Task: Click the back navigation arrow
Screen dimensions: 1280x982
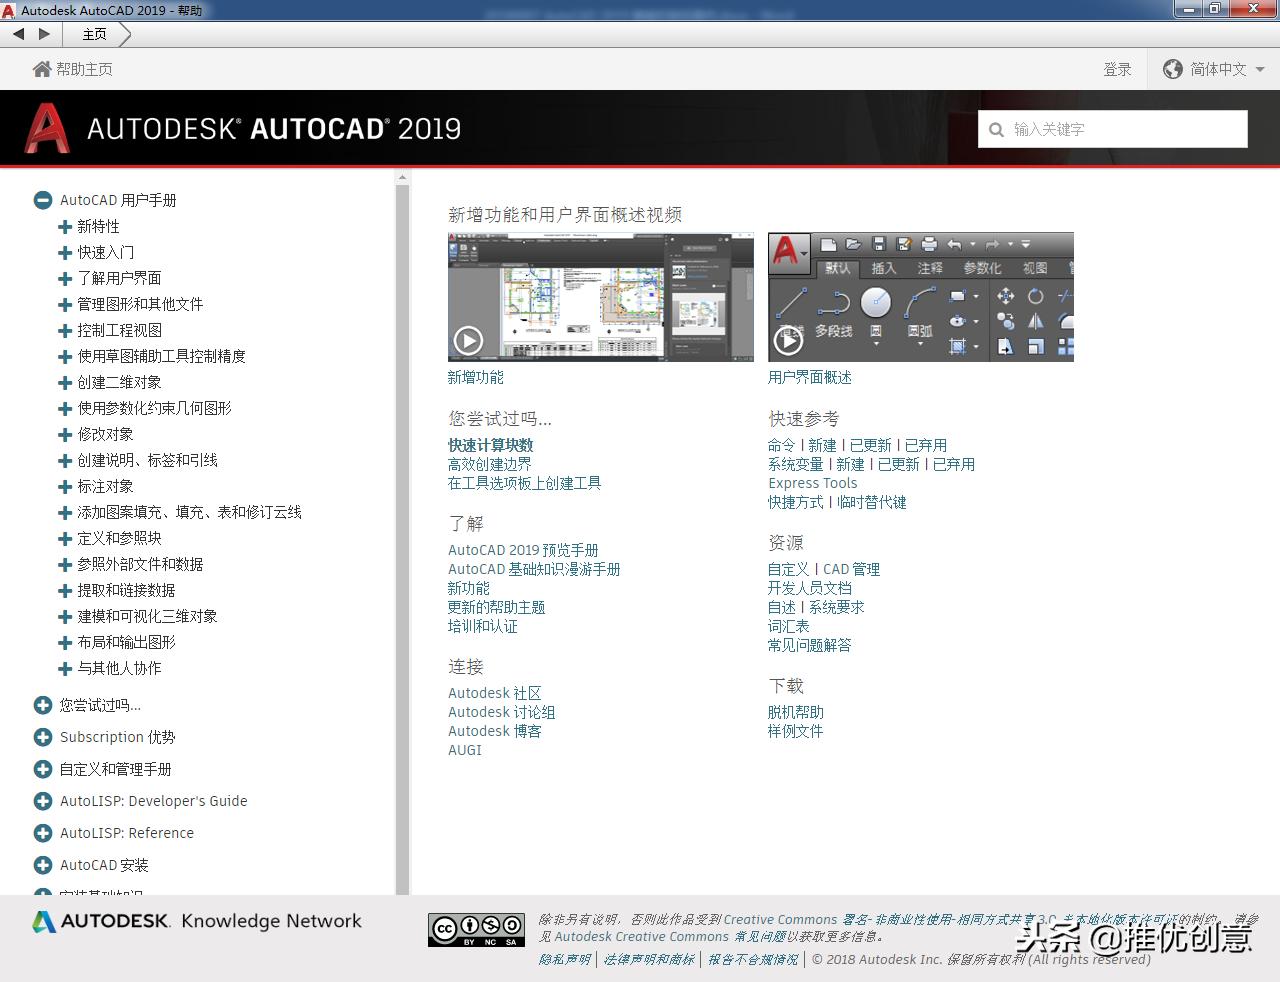Action: tap(17, 33)
